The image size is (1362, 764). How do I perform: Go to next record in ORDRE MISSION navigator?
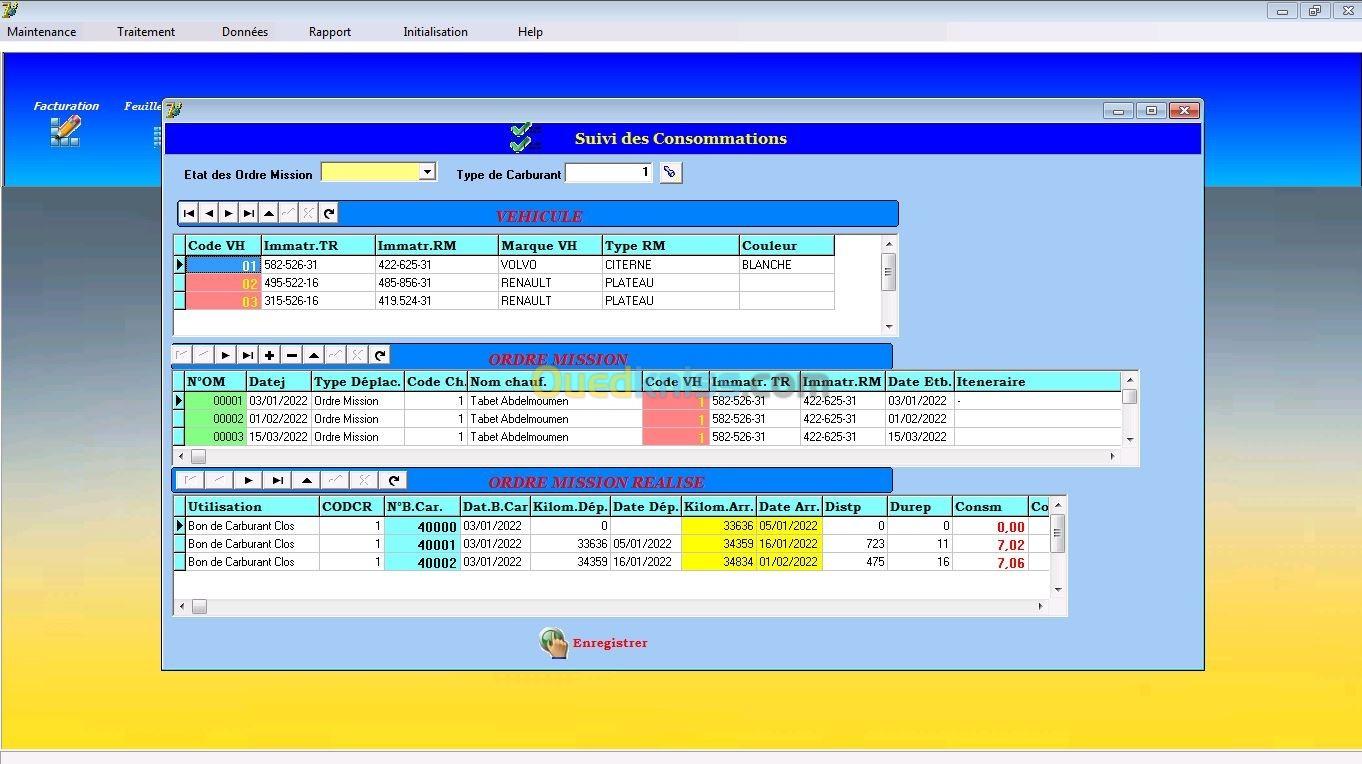225,355
